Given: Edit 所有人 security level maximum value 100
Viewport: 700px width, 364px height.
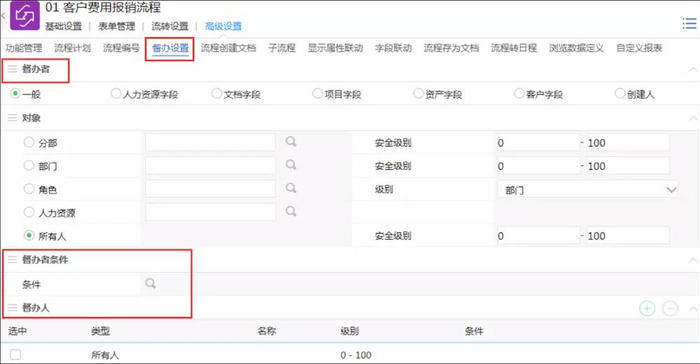Looking at the screenshot, I should click(x=628, y=235).
